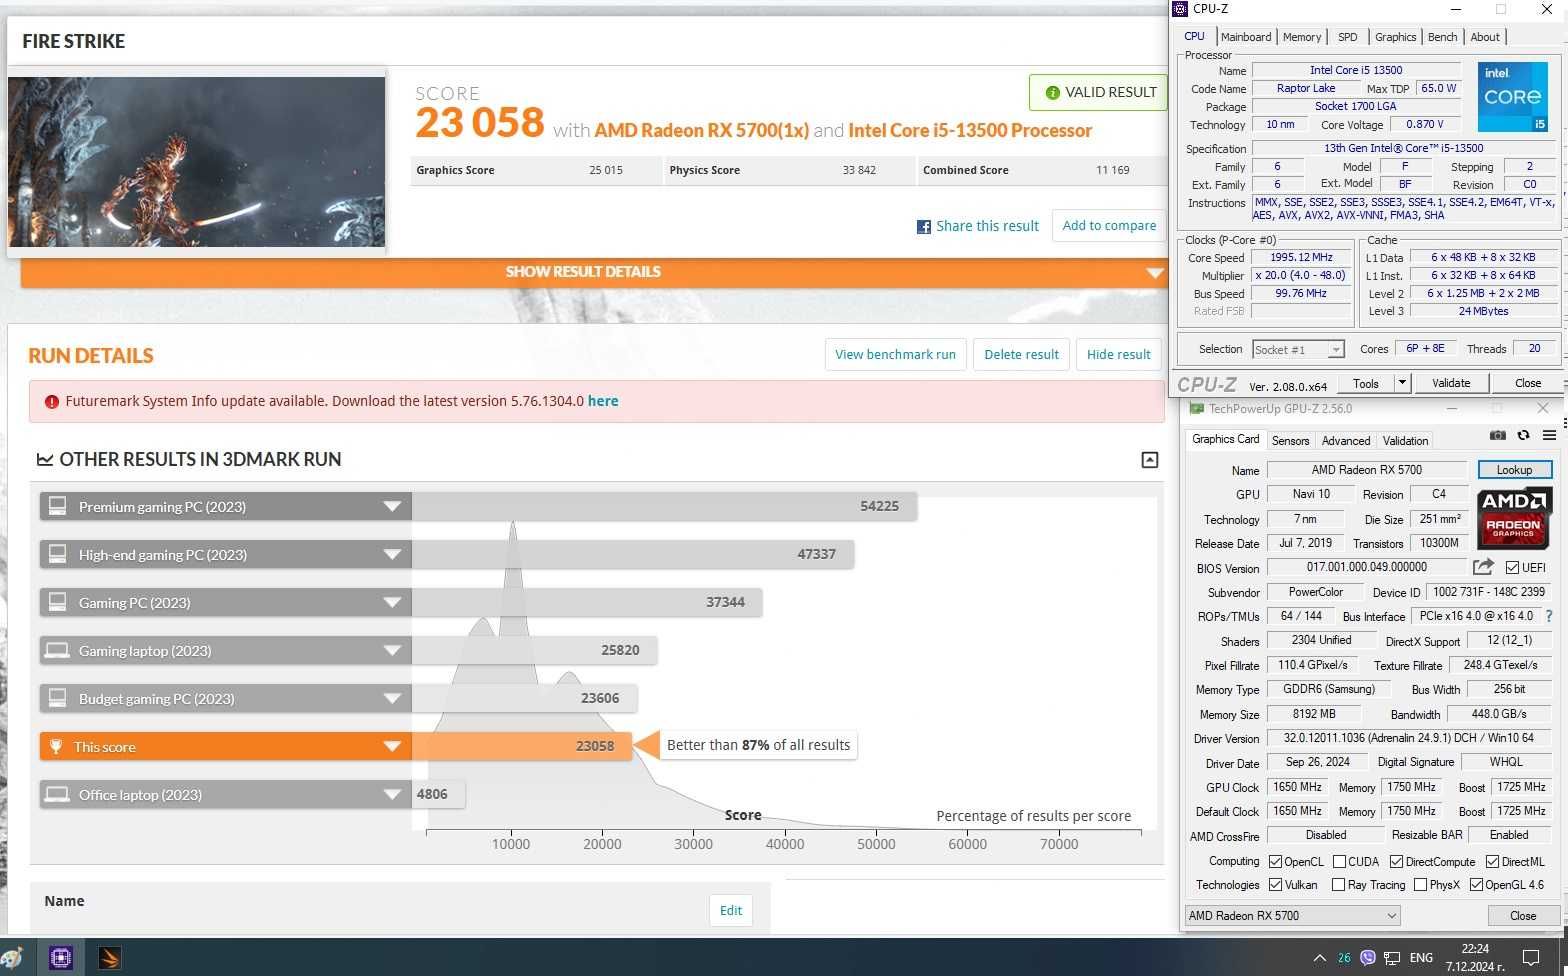Click the red alert icon in the update notice
This screenshot has height=976, width=1568.
(x=51, y=402)
